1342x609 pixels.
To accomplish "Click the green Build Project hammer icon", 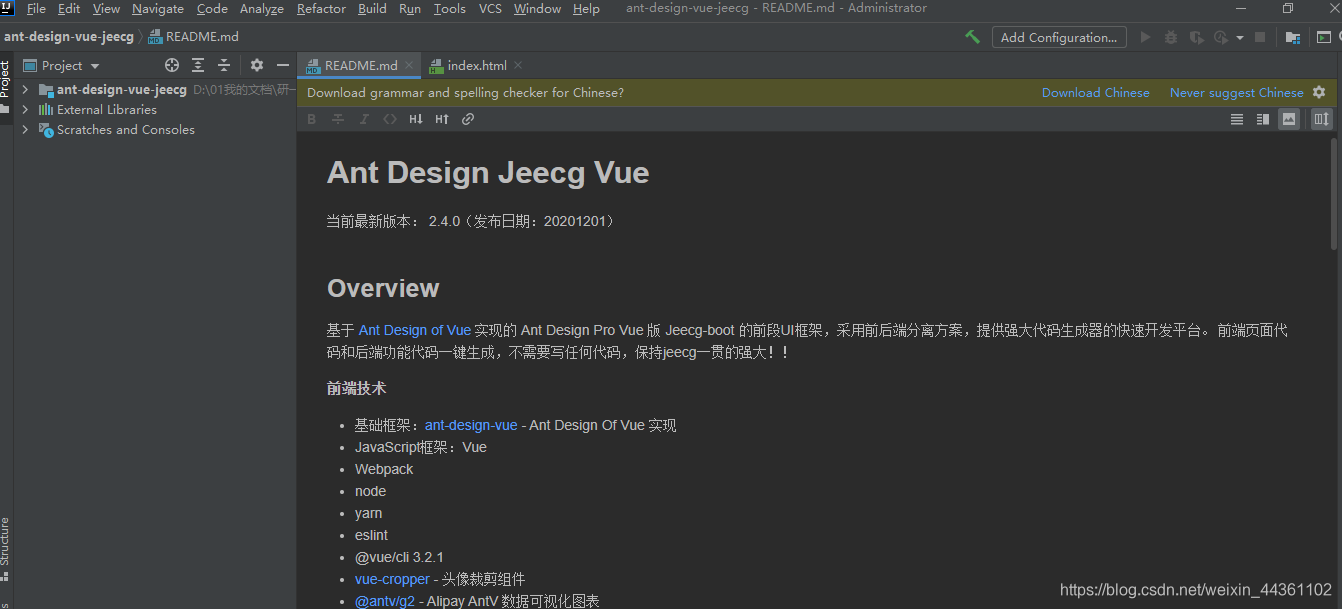I will pyautogui.click(x=972, y=37).
